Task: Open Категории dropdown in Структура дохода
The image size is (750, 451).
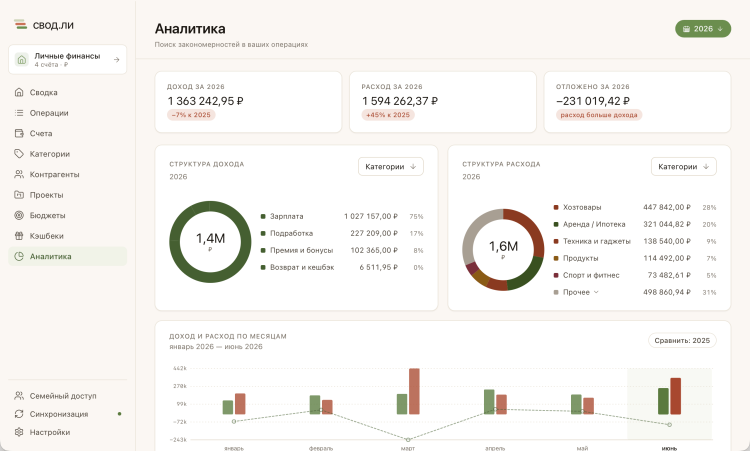Action: pos(391,166)
